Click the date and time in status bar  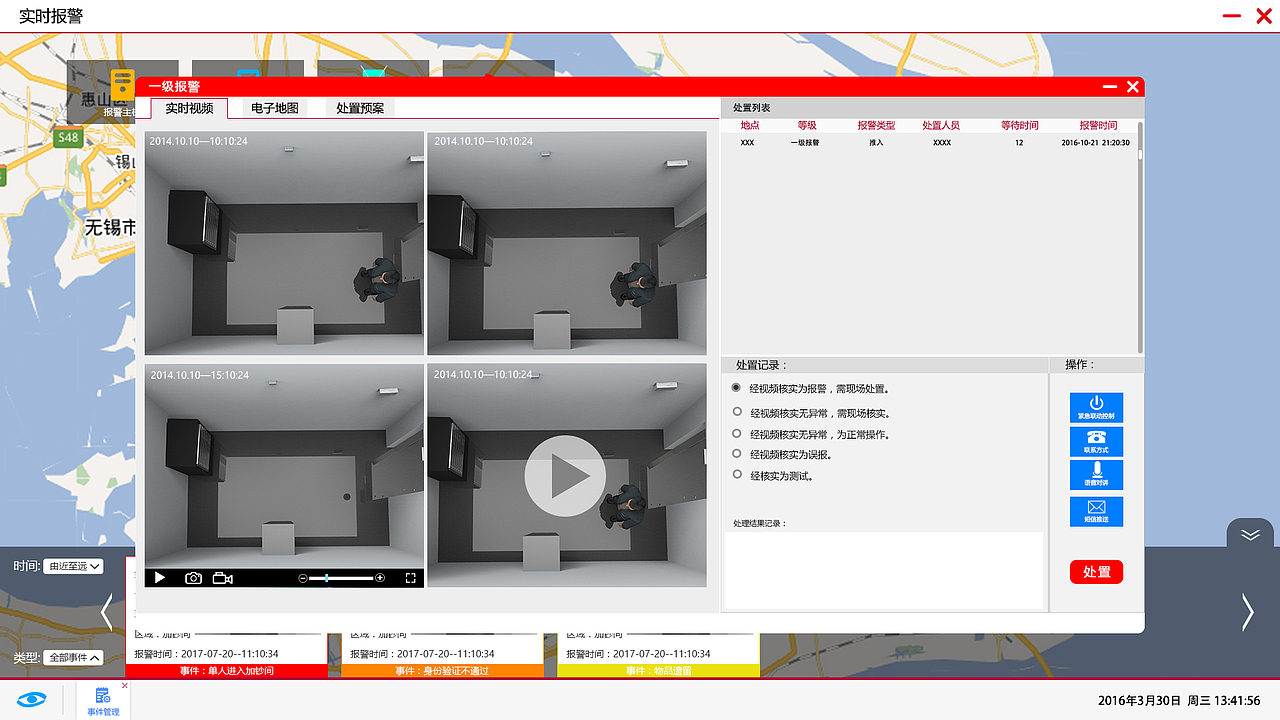[1179, 701]
